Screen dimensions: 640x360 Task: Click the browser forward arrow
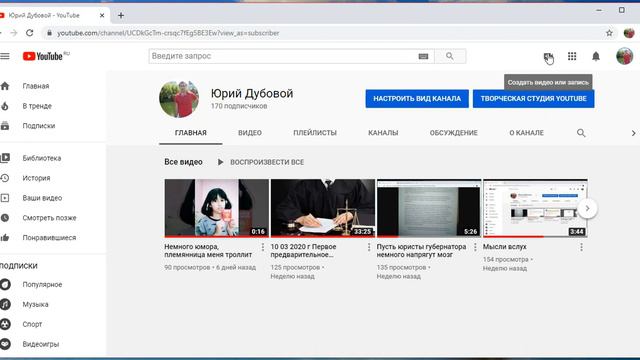pyautogui.click(x=14, y=33)
